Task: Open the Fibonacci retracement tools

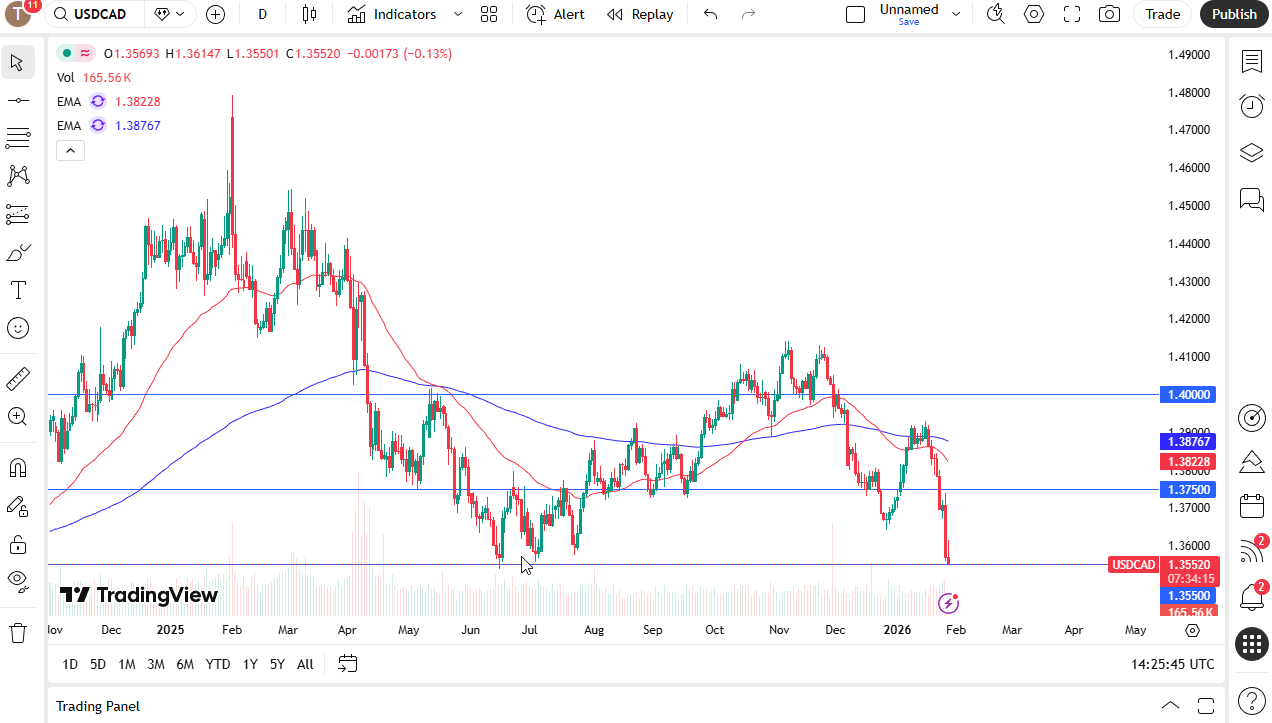Action: 17,137
